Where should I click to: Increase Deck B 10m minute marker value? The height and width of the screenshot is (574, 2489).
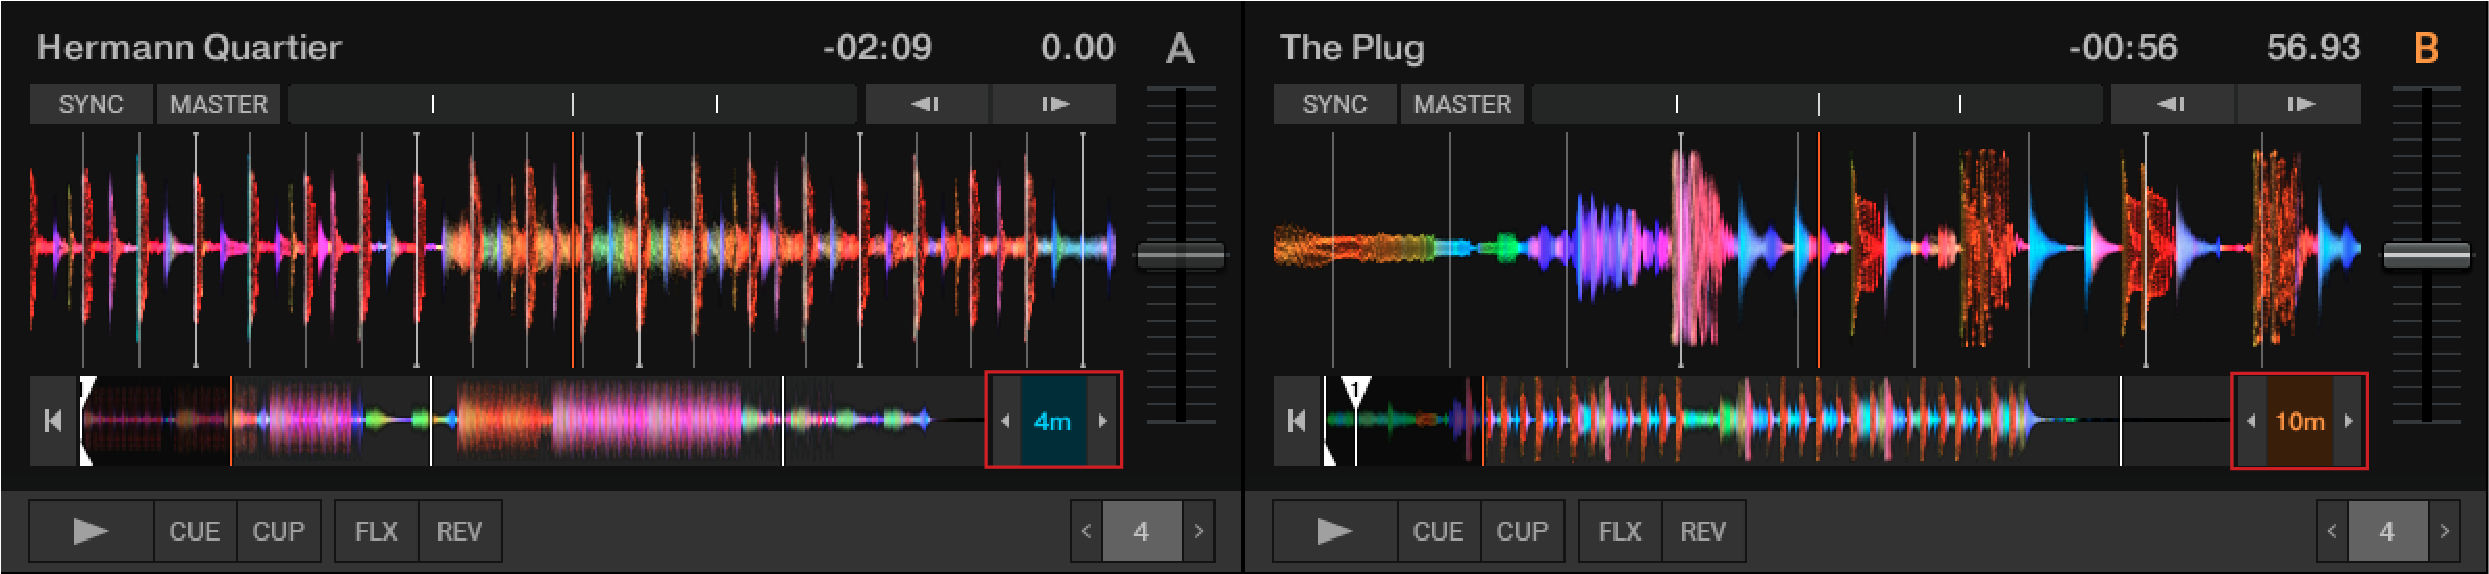tap(2349, 421)
